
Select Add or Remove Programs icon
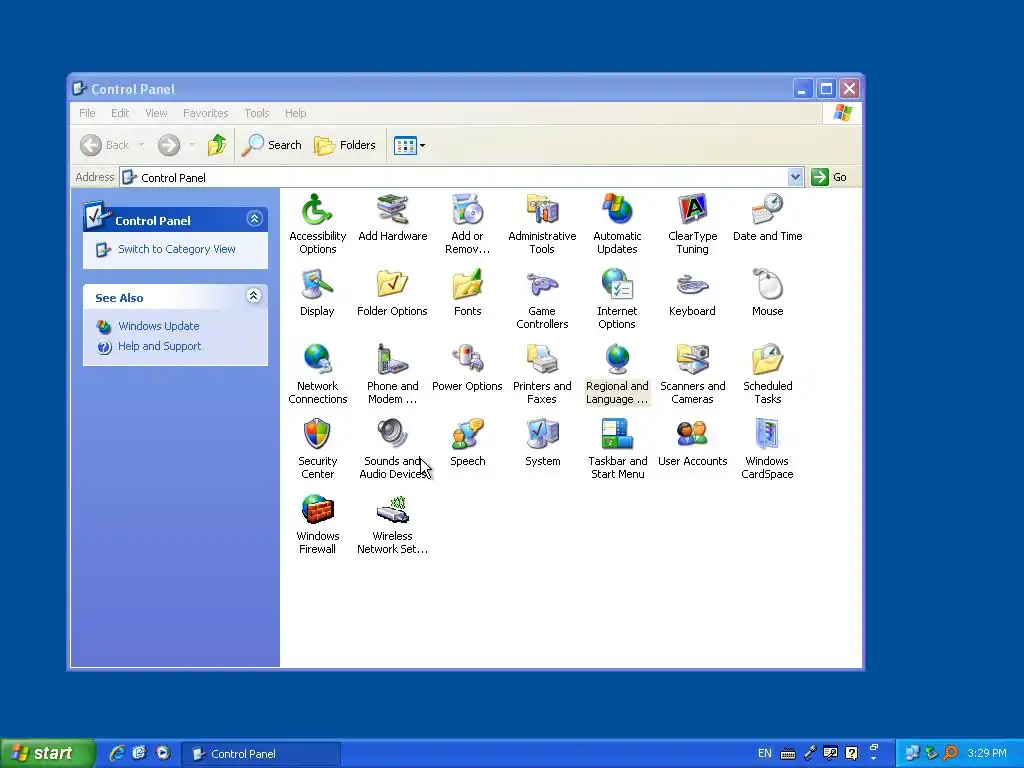[x=468, y=223]
